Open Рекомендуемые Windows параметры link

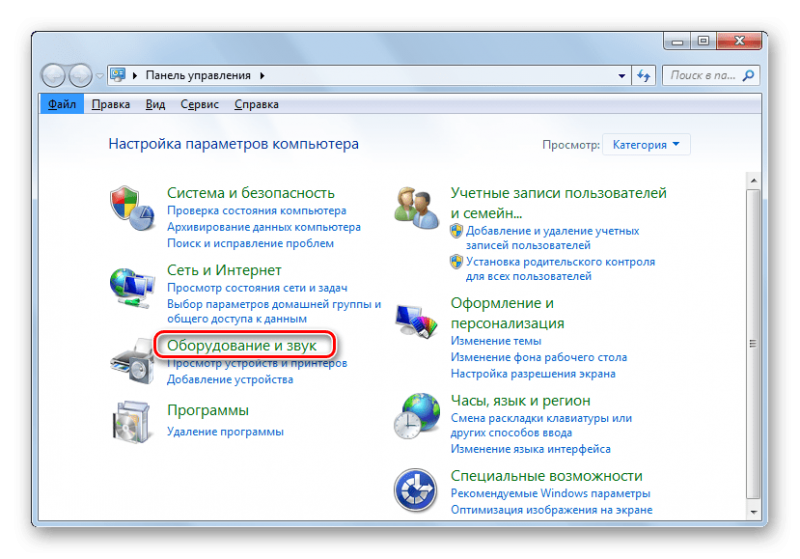550,493
